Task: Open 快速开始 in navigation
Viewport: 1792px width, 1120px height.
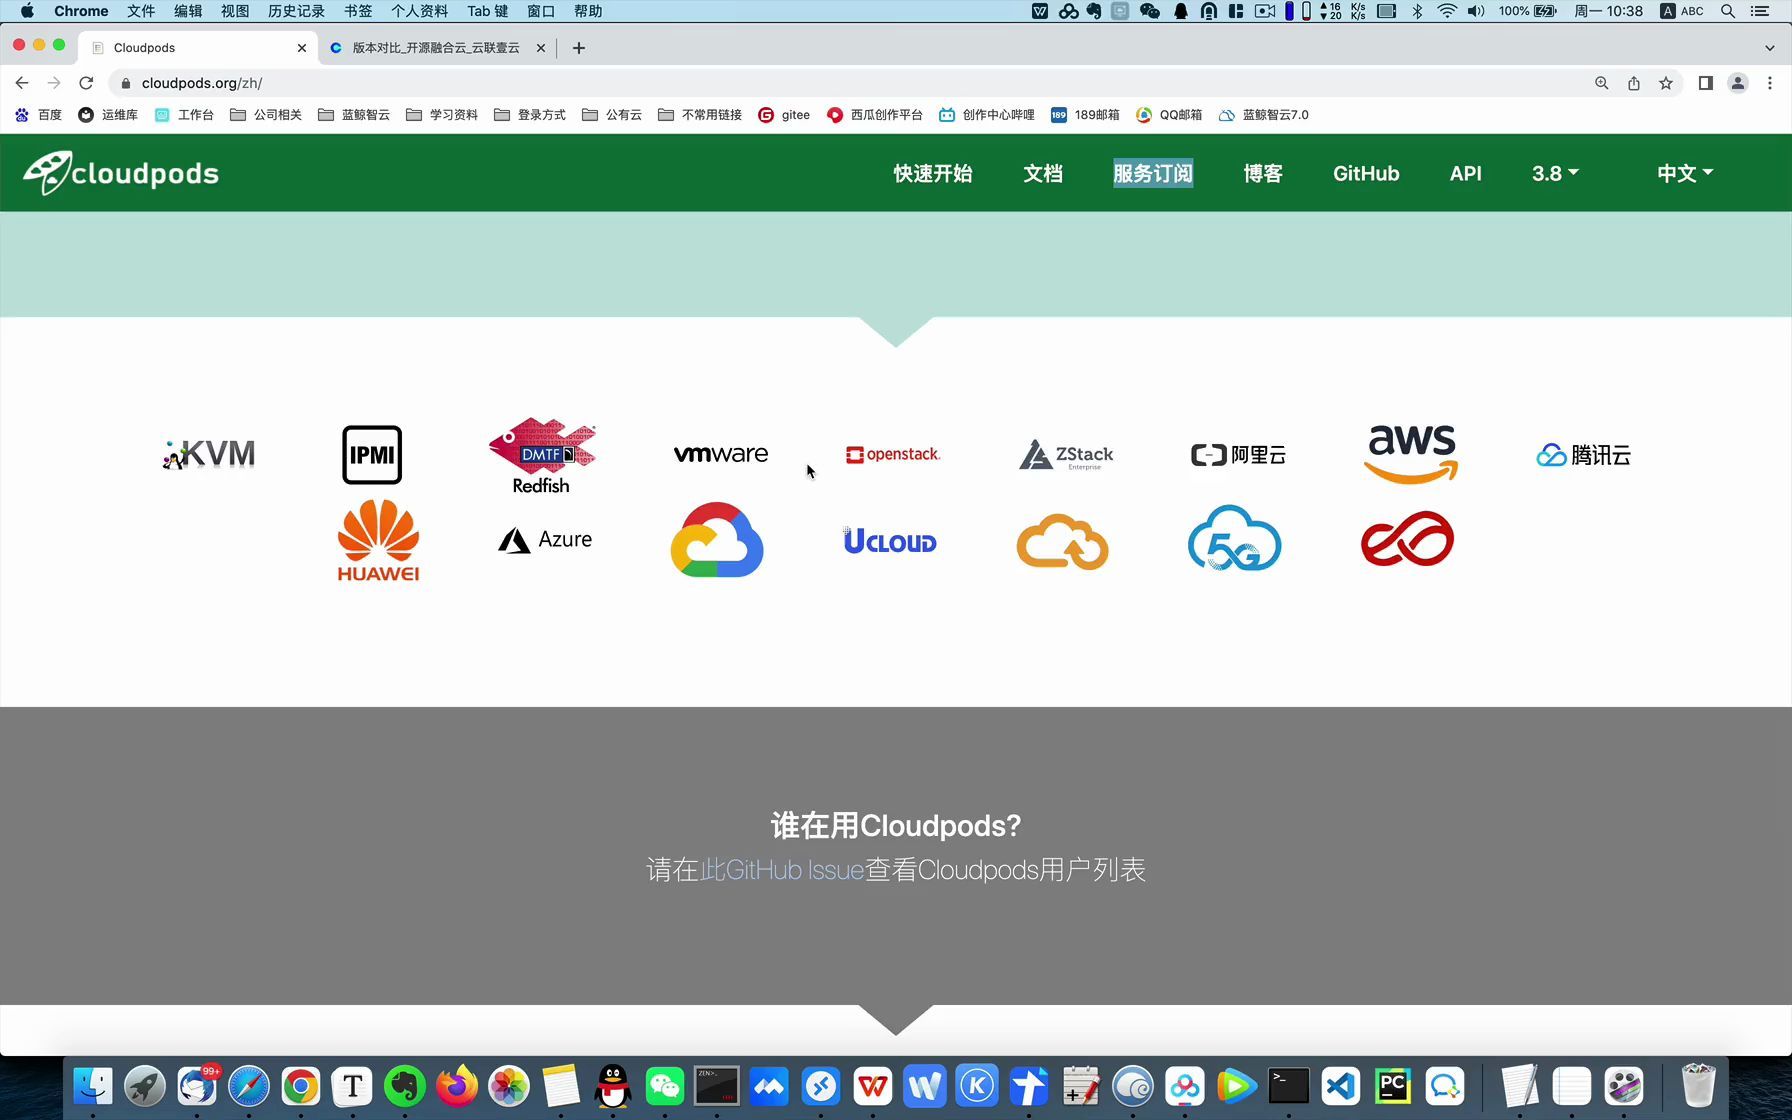Action: [933, 173]
